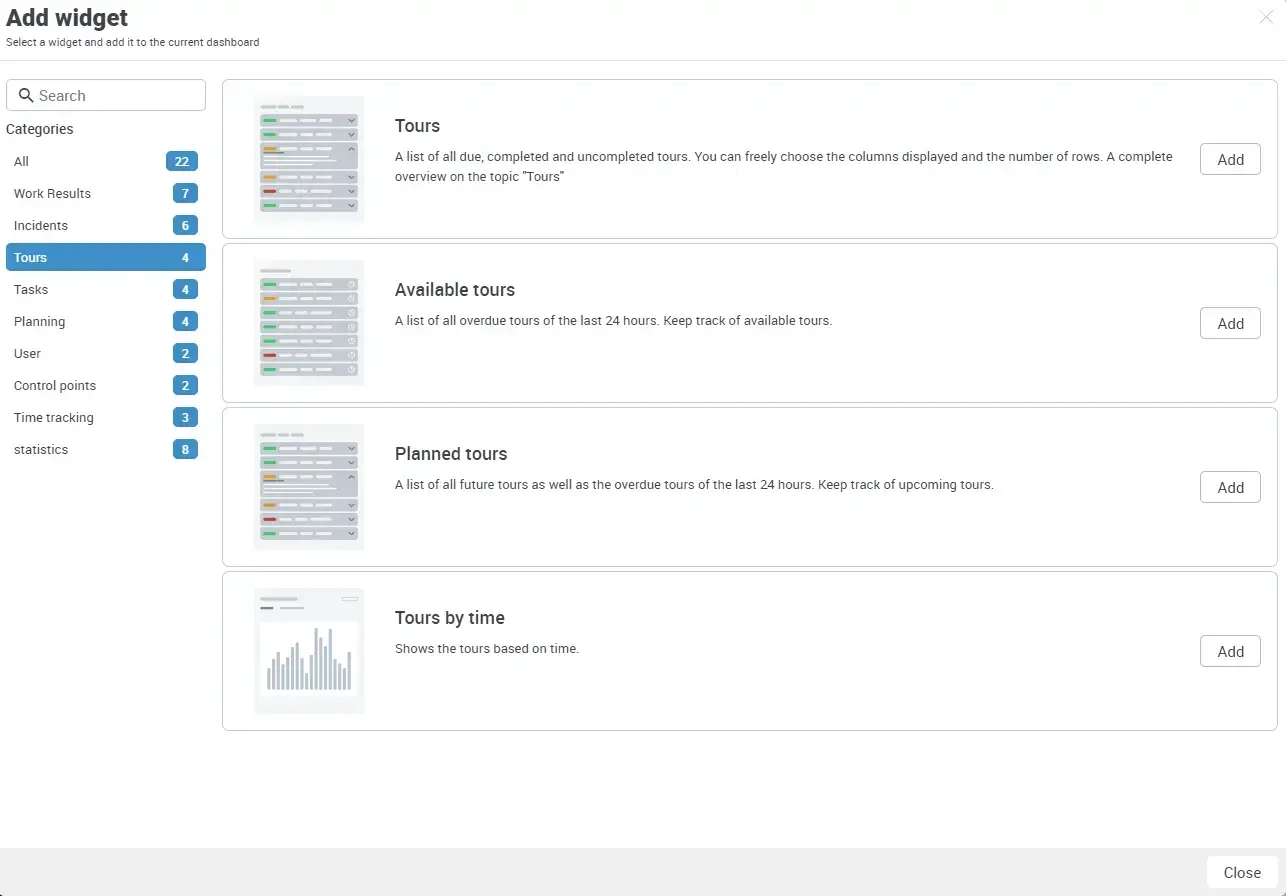Click the magnifying glass search icon
Image resolution: width=1286 pixels, height=896 pixels.
(26, 95)
